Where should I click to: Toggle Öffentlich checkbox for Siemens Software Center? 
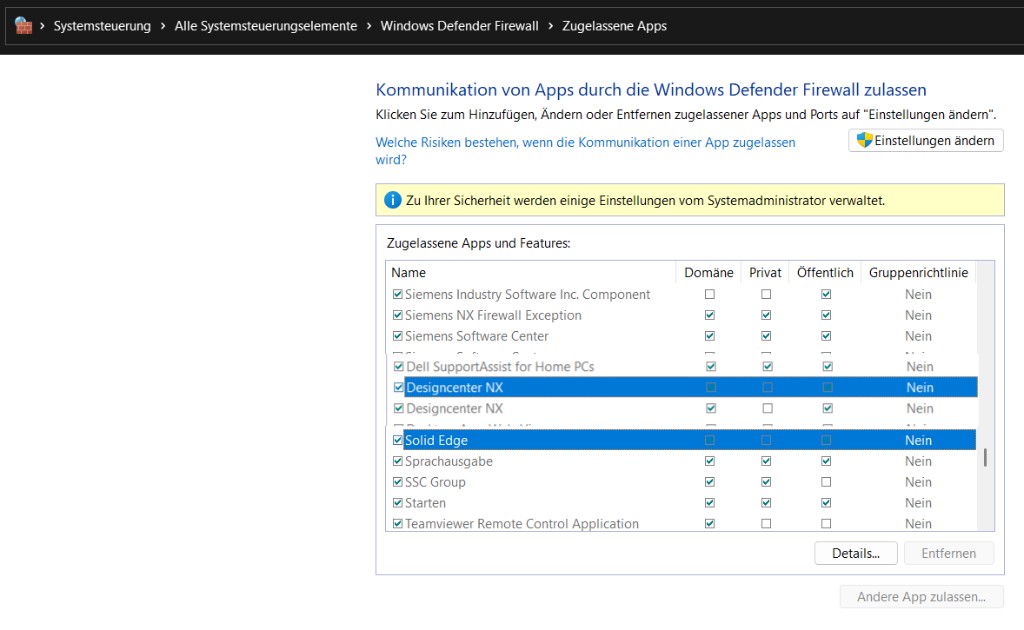point(826,336)
